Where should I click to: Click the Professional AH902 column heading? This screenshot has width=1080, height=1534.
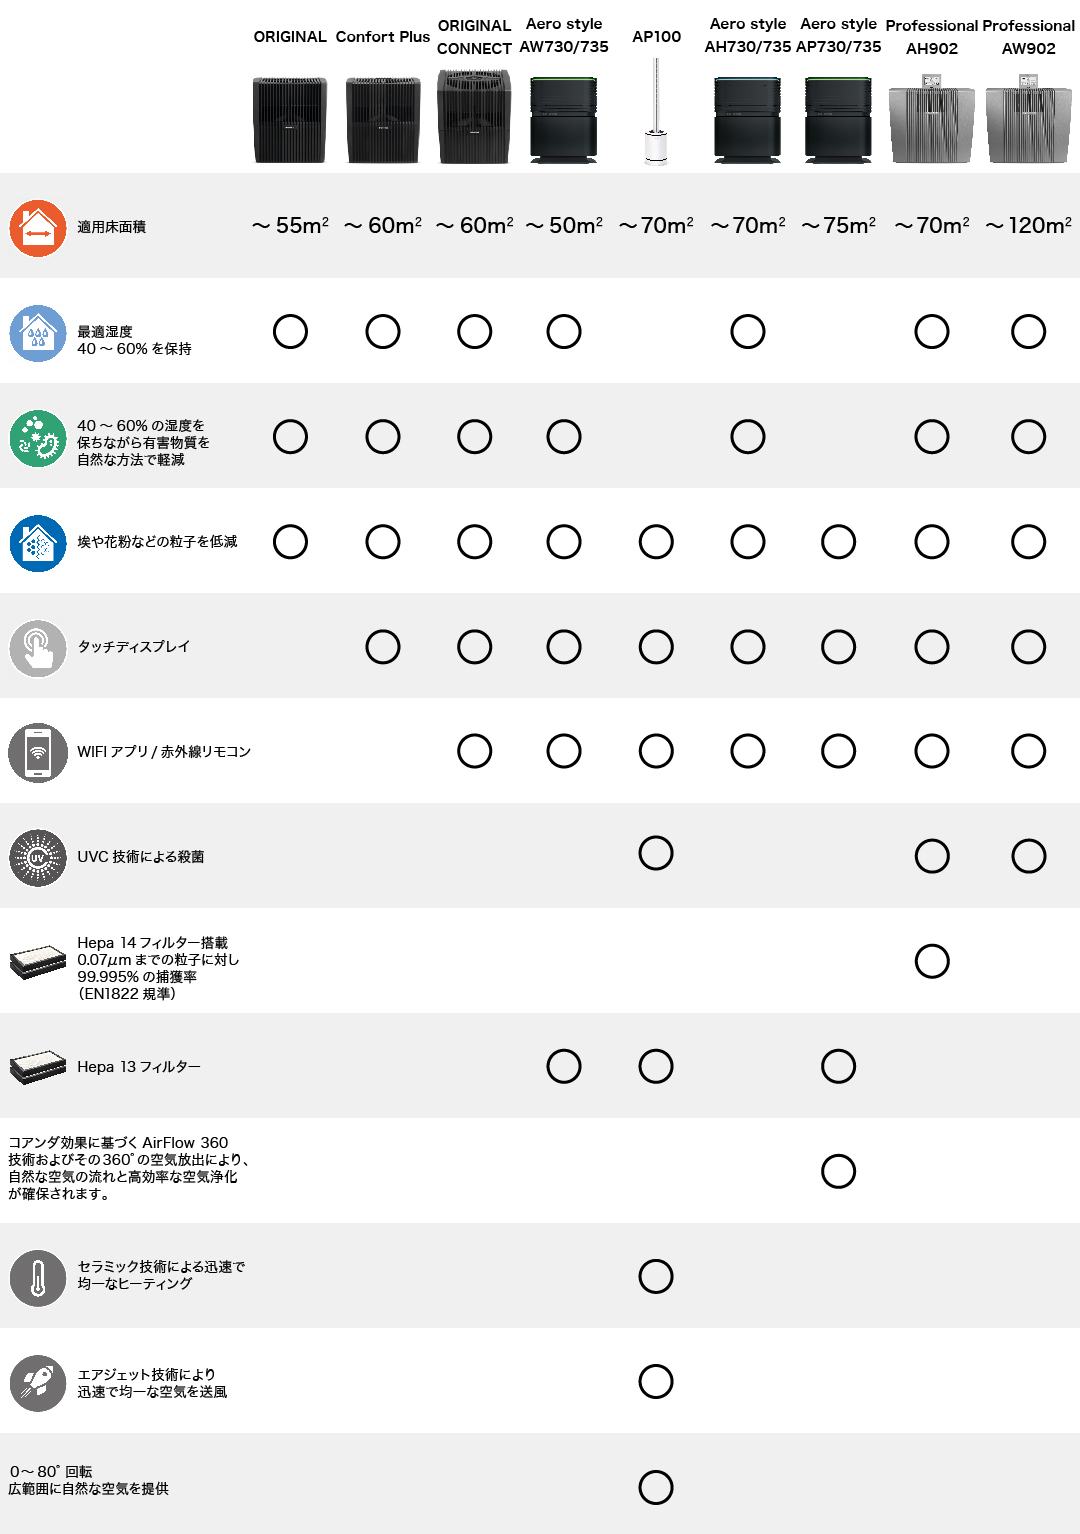pos(932,37)
